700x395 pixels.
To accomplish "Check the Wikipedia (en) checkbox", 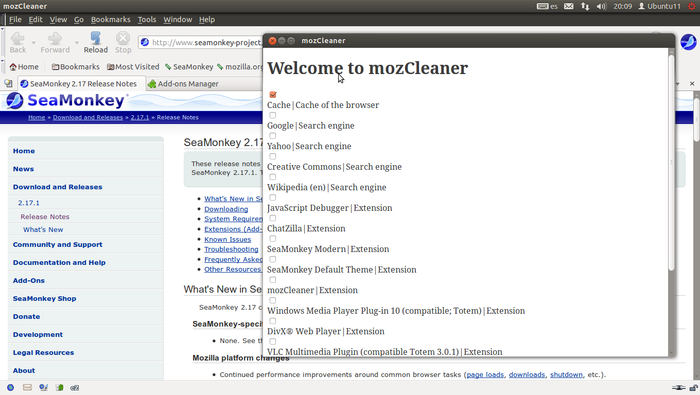I will tap(273, 177).
